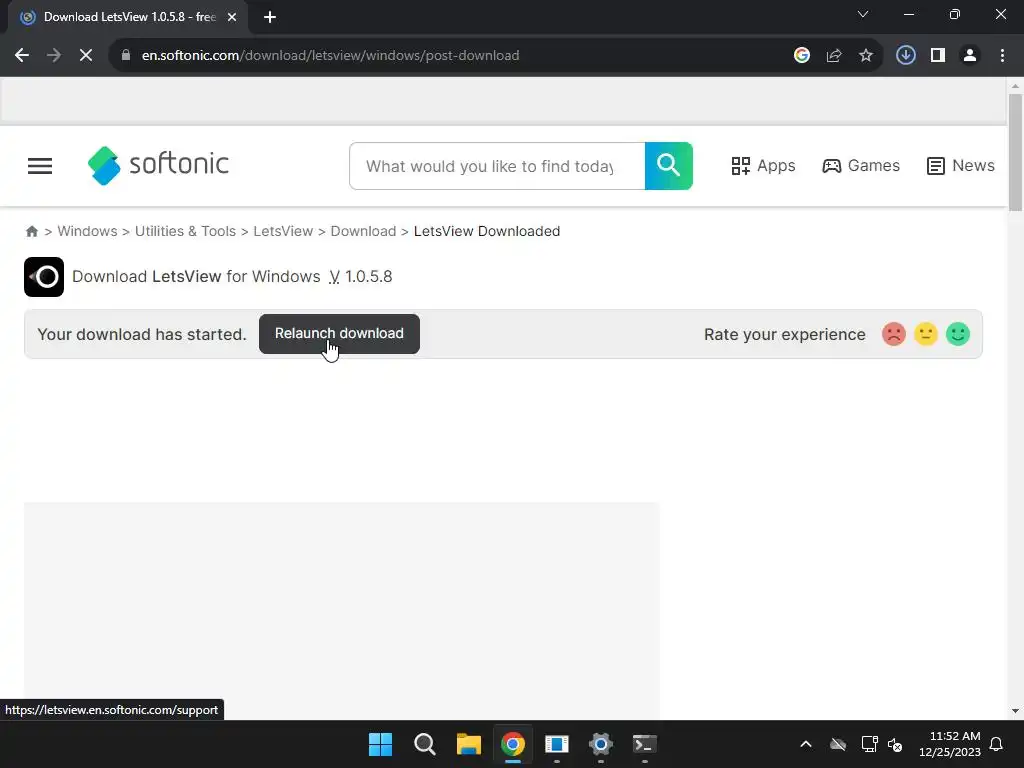The width and height of the screenshot is (1024, 768).
Task: Open Settings gear in taskbar
Action: coord(601,744)
